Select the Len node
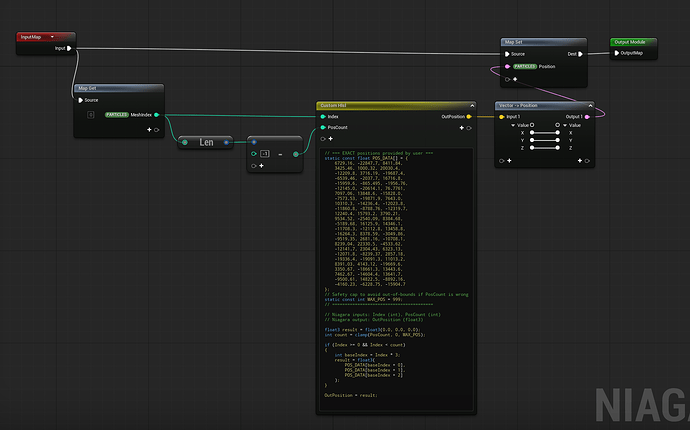Screen dimensions: 690x430 [x=206, y=142]
